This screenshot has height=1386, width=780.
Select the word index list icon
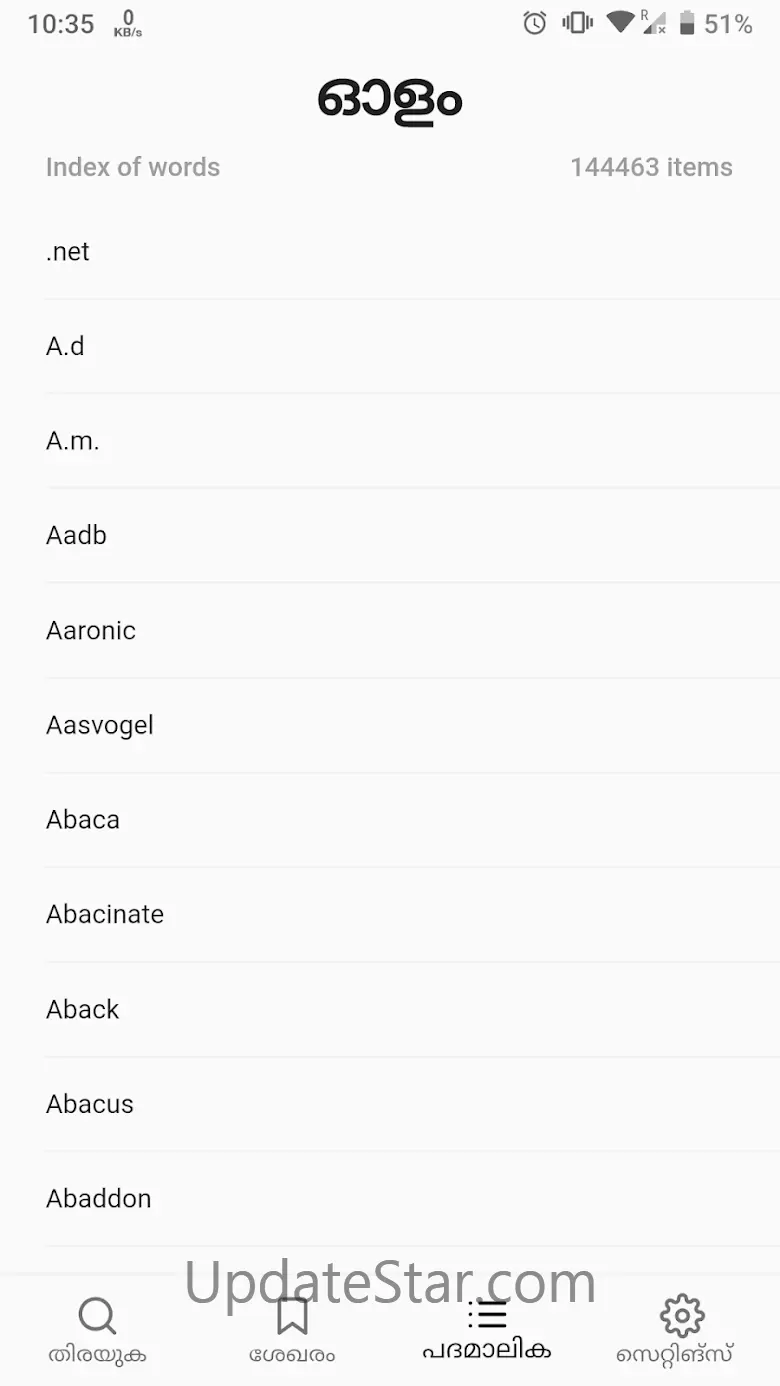click(x=487, y=1314)
